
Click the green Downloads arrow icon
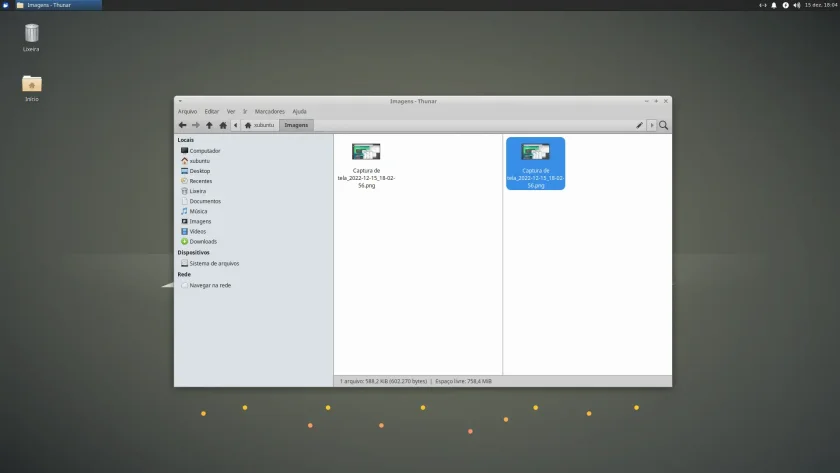pos(184,242)
